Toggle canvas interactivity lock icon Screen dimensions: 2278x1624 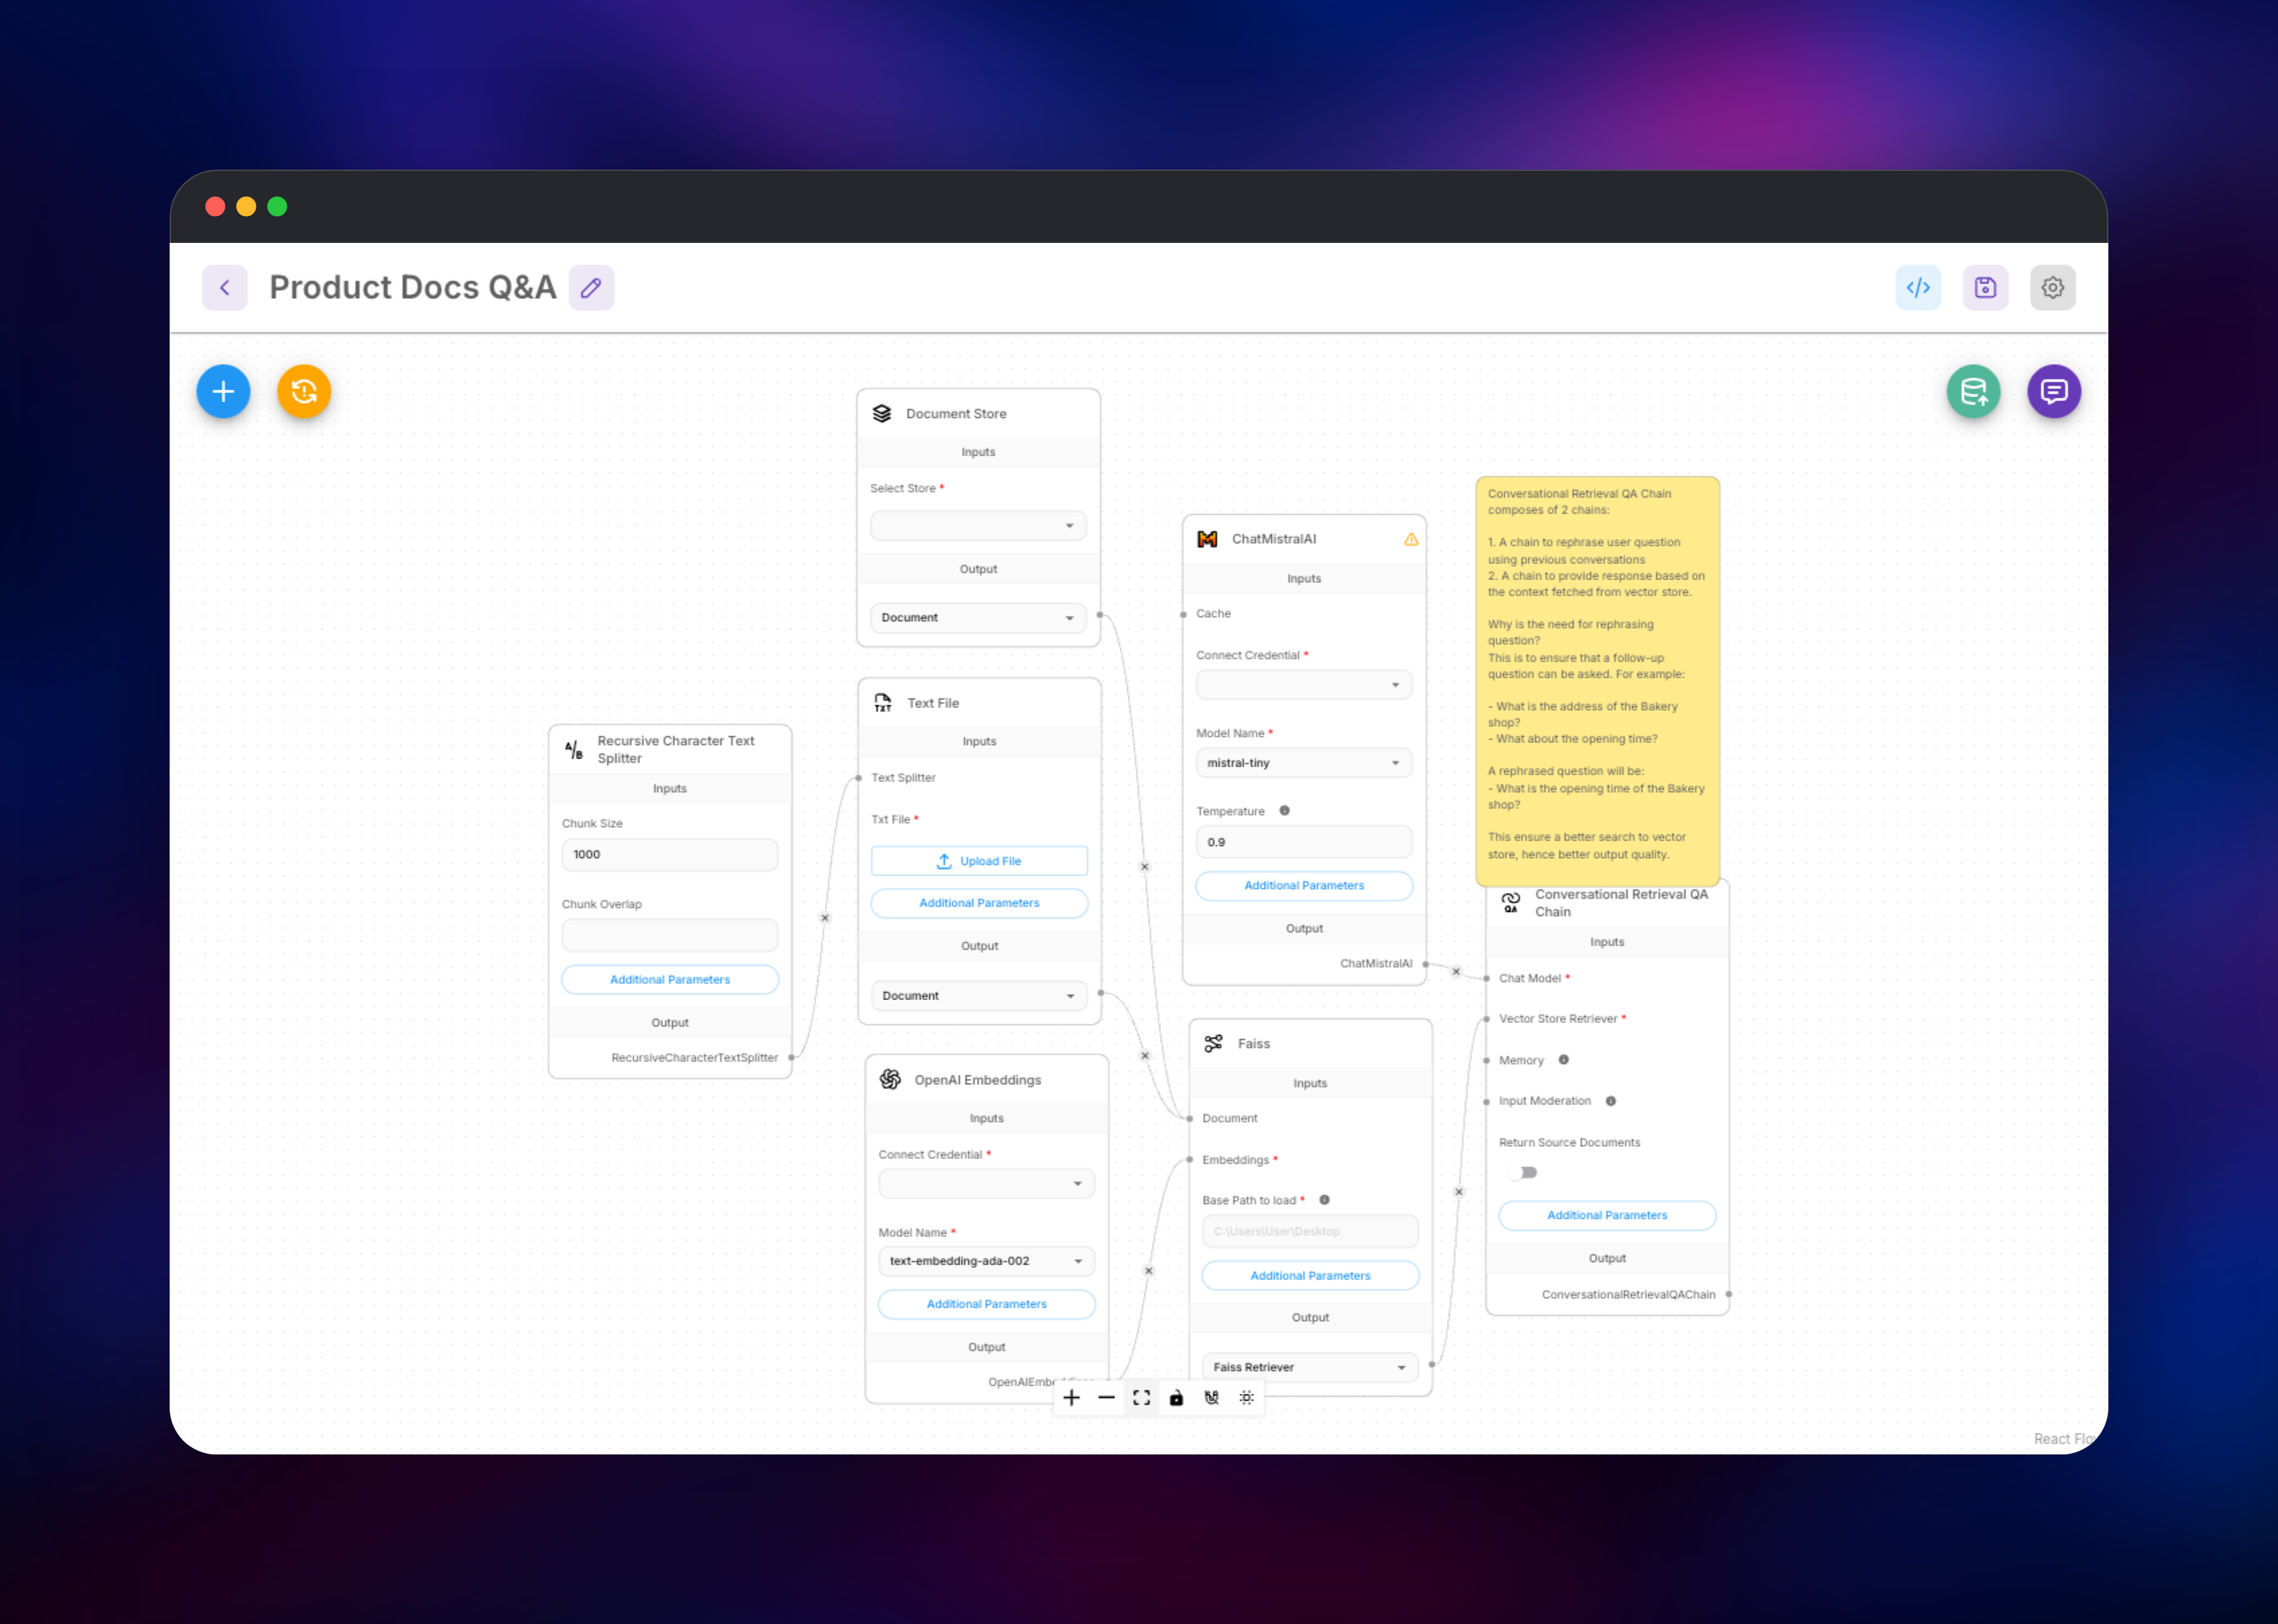click(x=1176, y=1397)
